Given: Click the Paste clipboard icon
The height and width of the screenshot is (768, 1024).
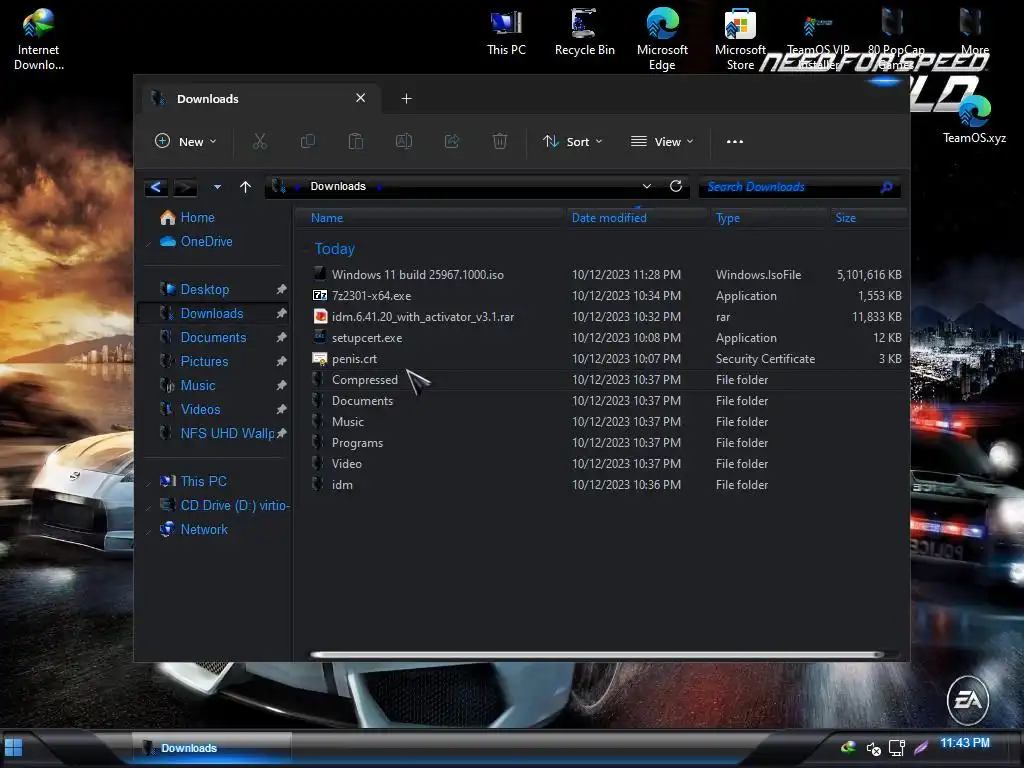Looking at the screenshot, I should click(x=356, y=141).
